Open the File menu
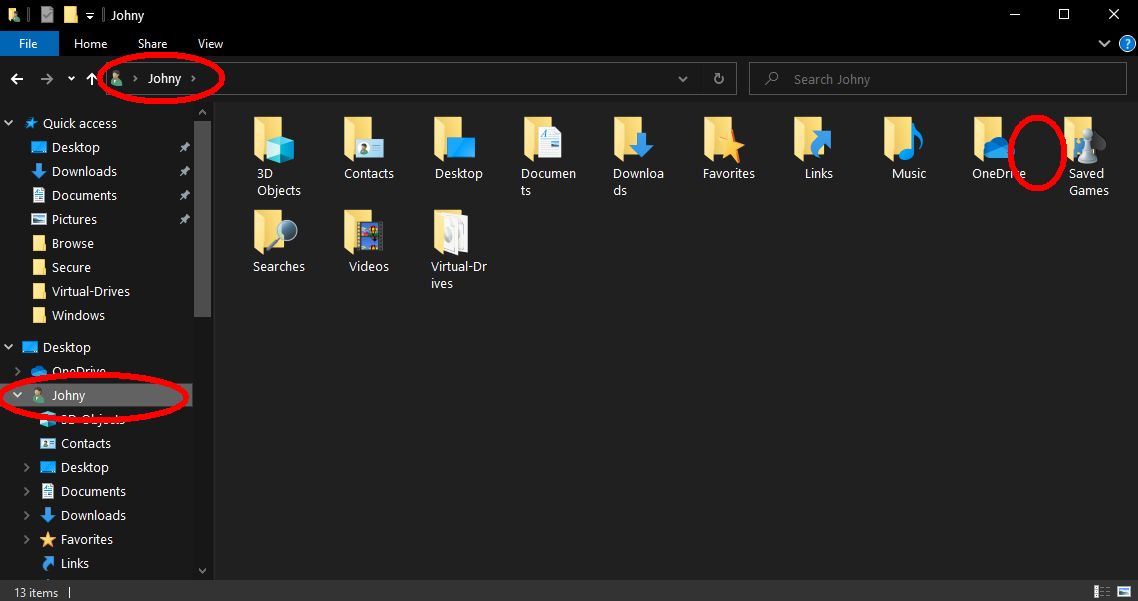This screenshot has width=1138, height=601. point(29,43)
